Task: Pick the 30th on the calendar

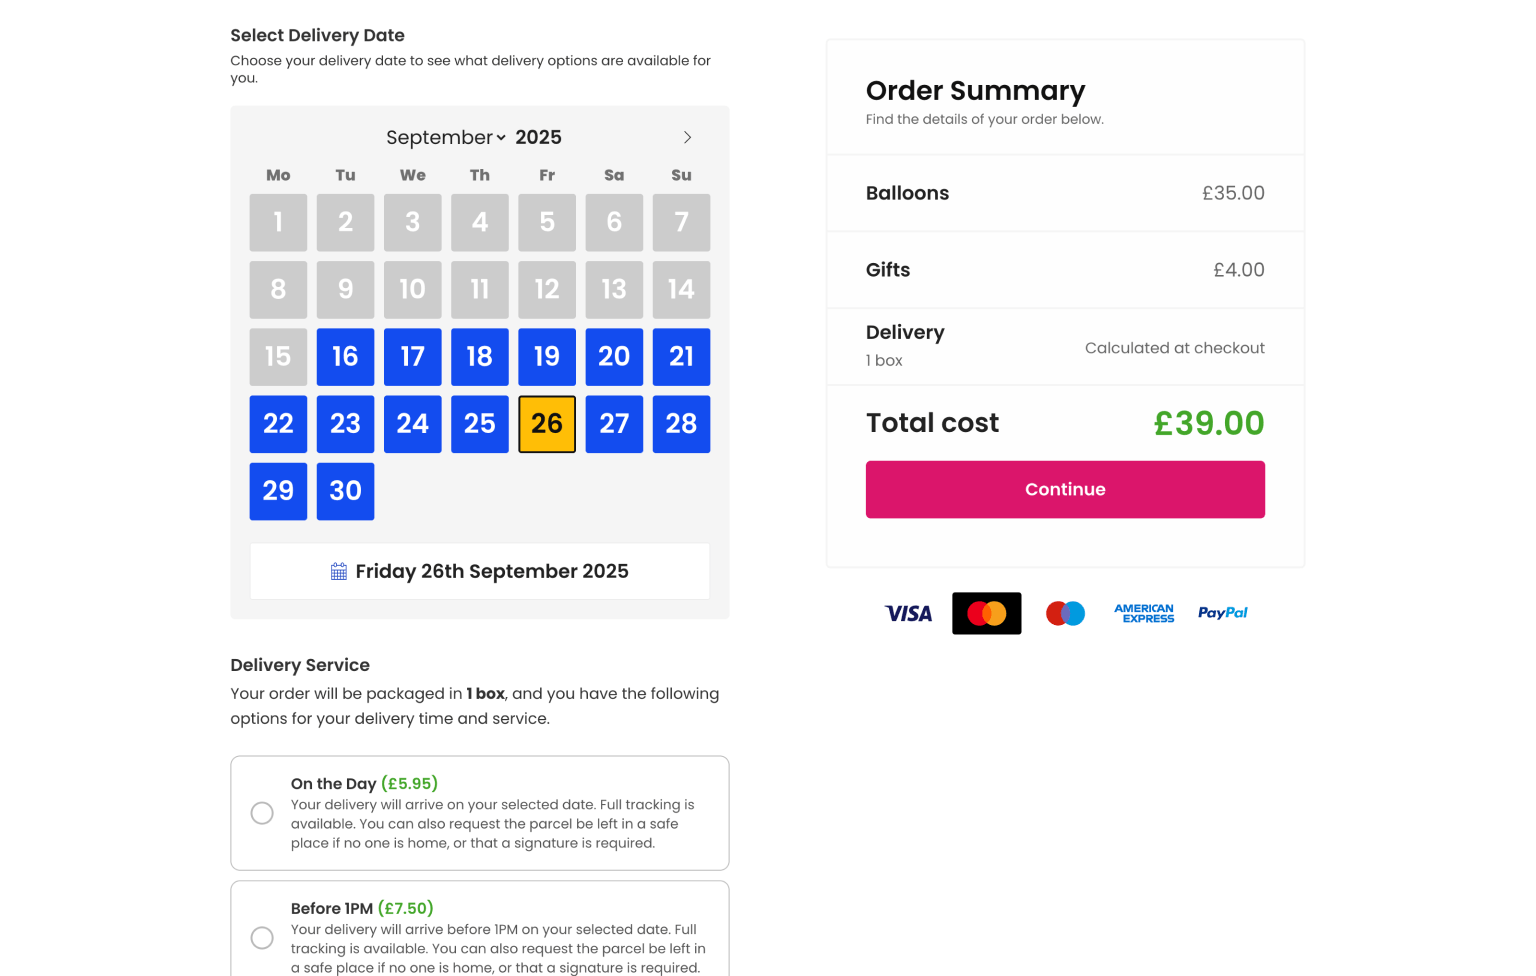Action: pyautogui.click(x=345, y=491)
